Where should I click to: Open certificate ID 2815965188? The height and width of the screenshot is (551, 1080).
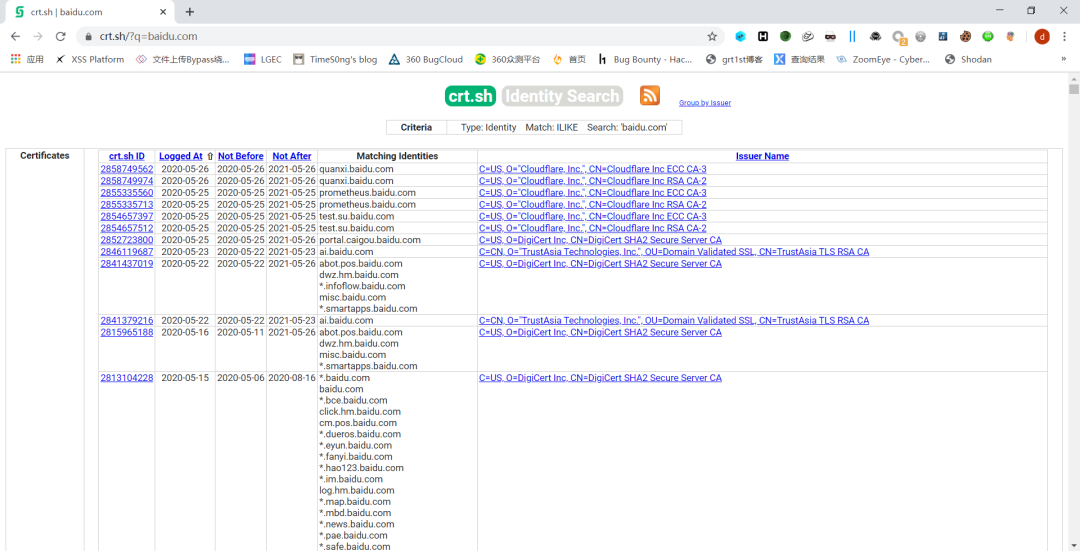(x=127, y=332)
